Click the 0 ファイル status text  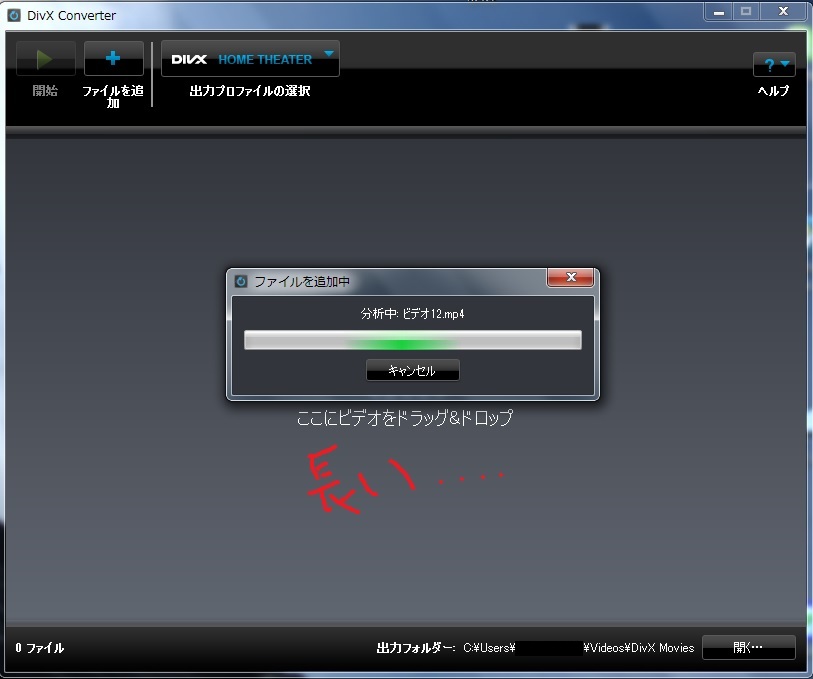coord(39,648)
